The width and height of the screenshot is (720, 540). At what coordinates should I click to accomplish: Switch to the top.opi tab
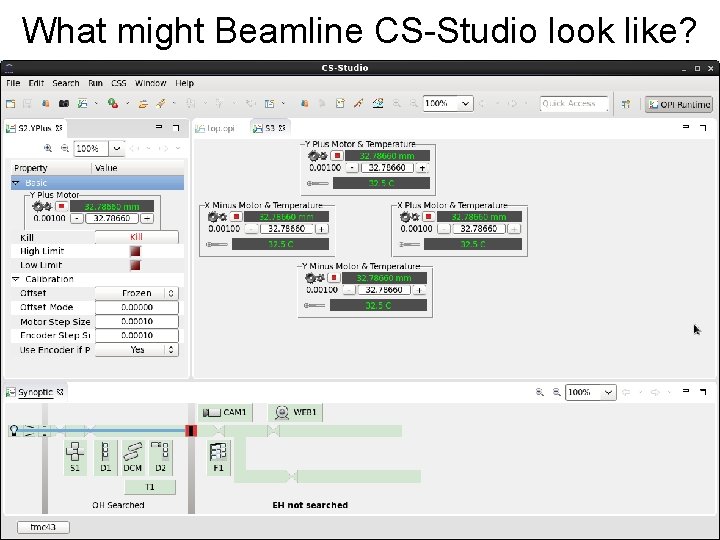click(x=216, y=128)
